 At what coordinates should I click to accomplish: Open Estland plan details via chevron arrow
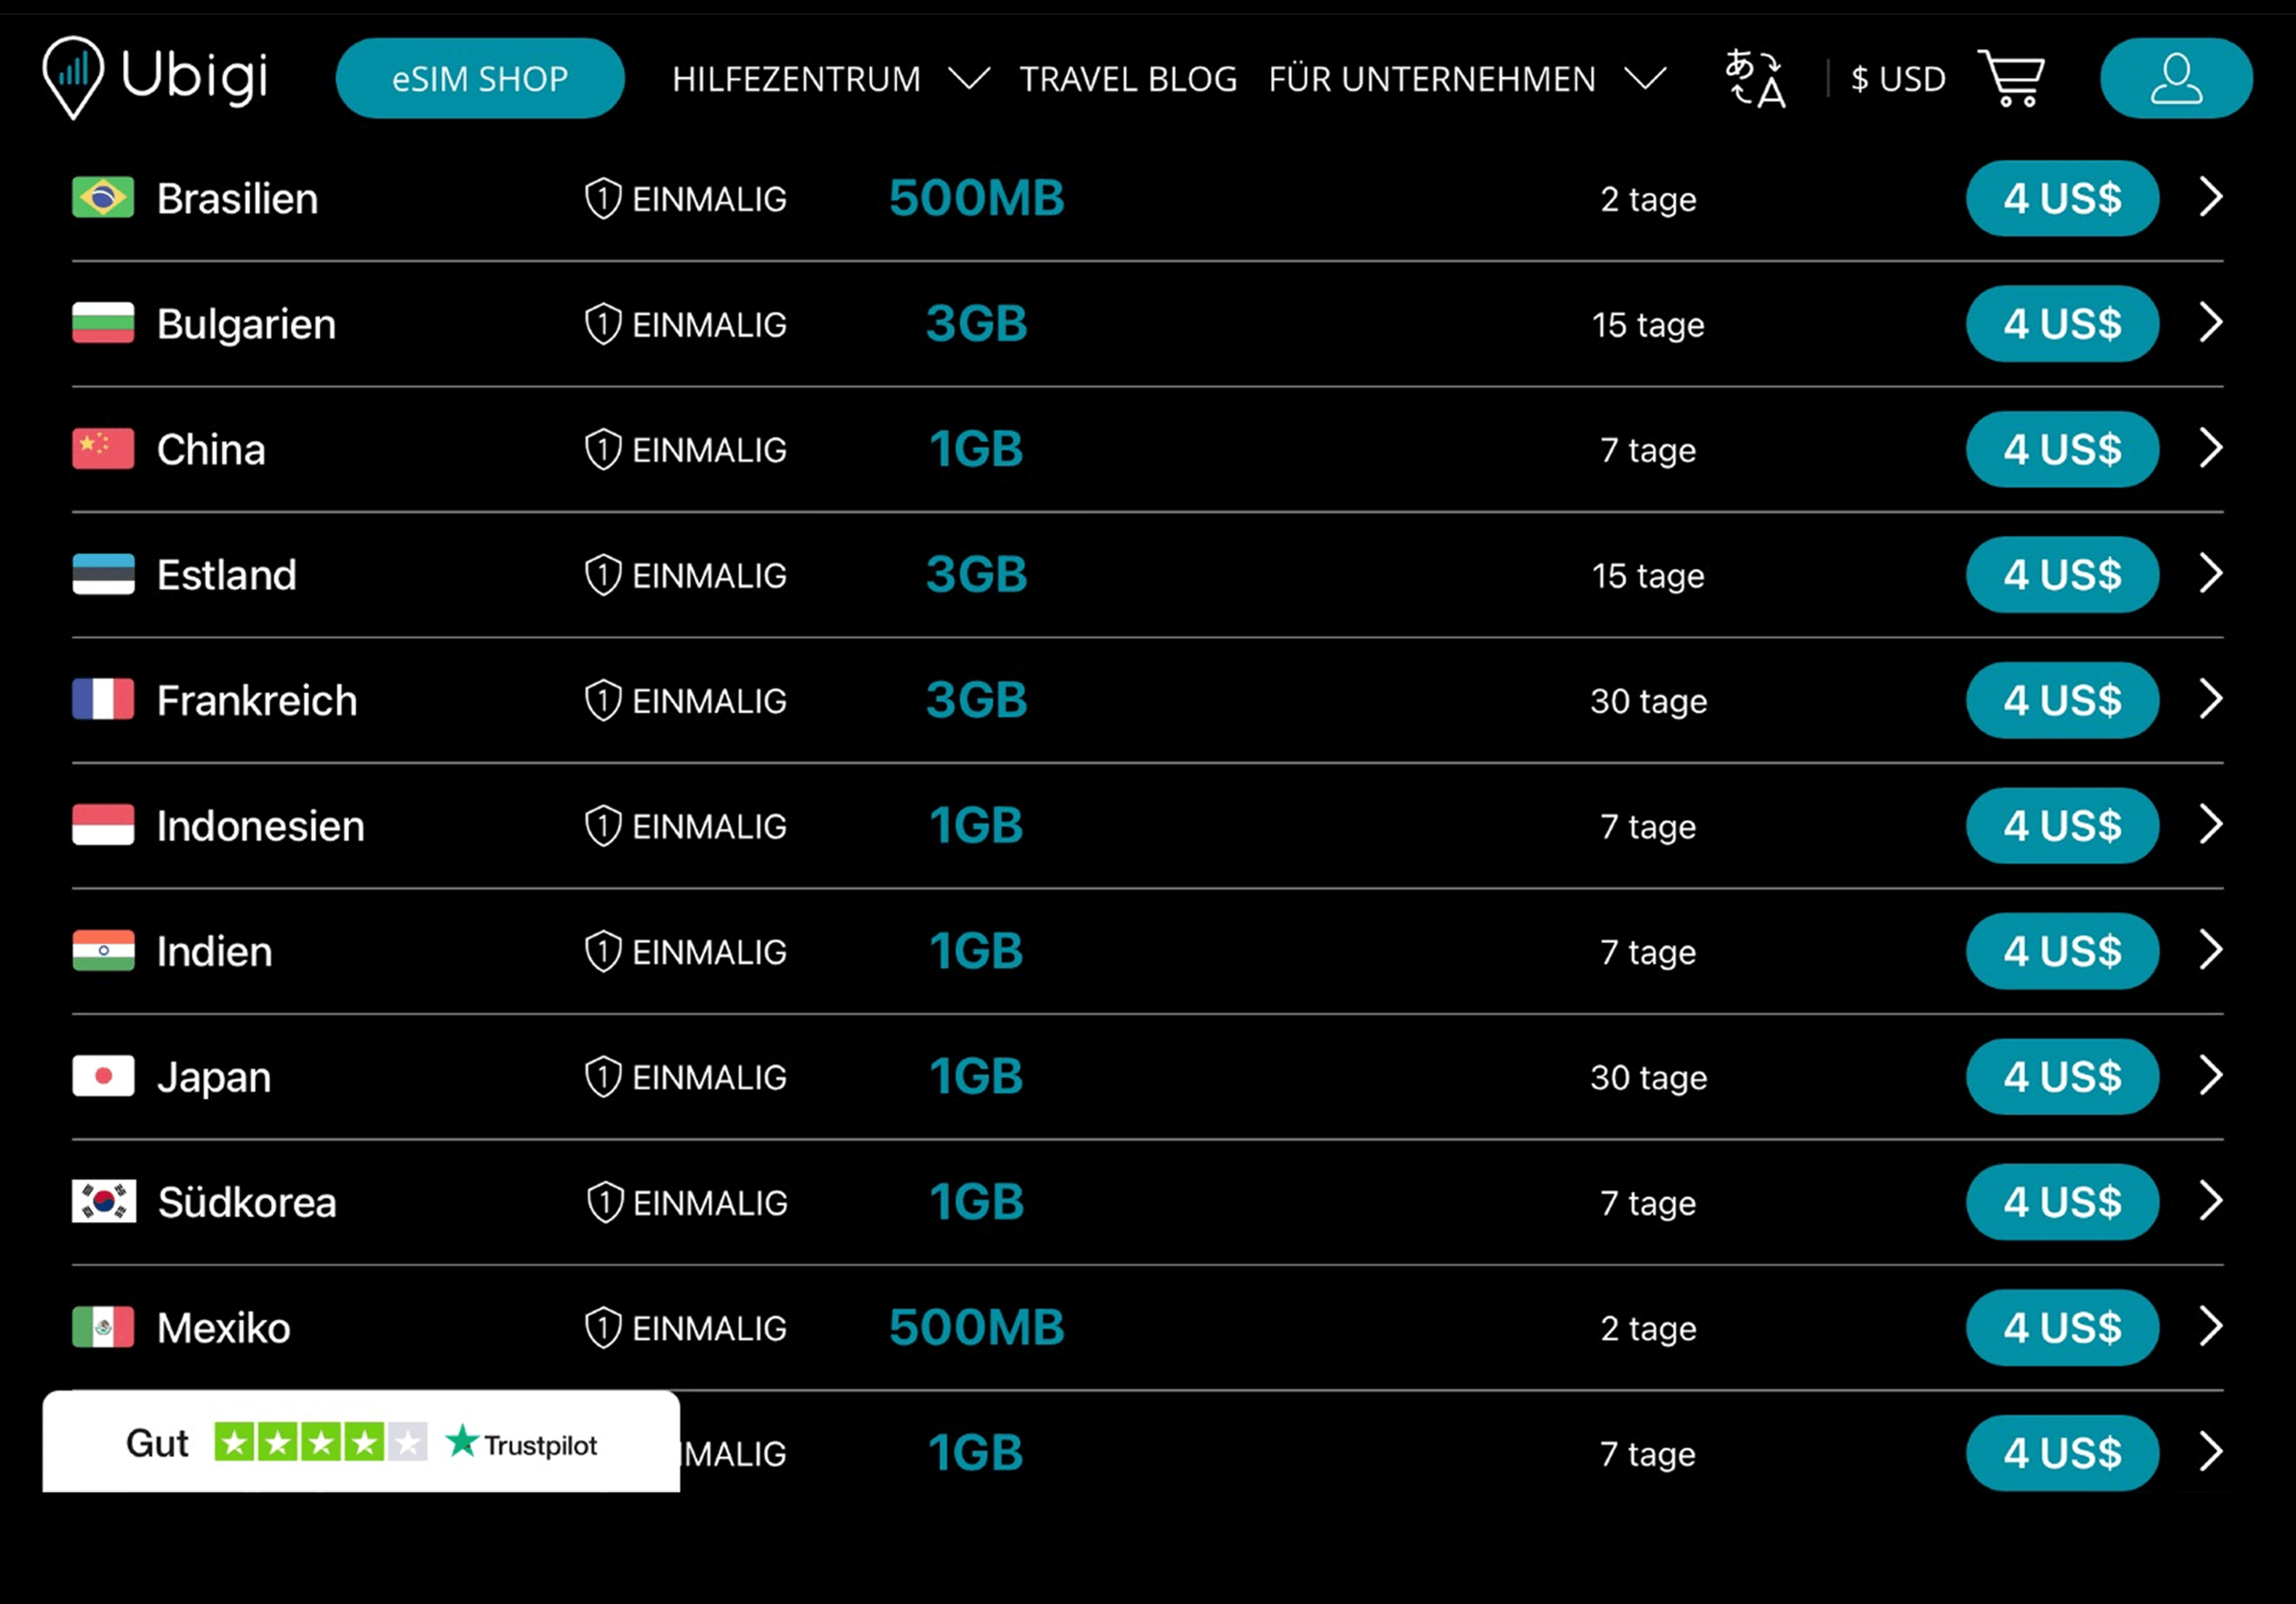tap(2210, 574)
